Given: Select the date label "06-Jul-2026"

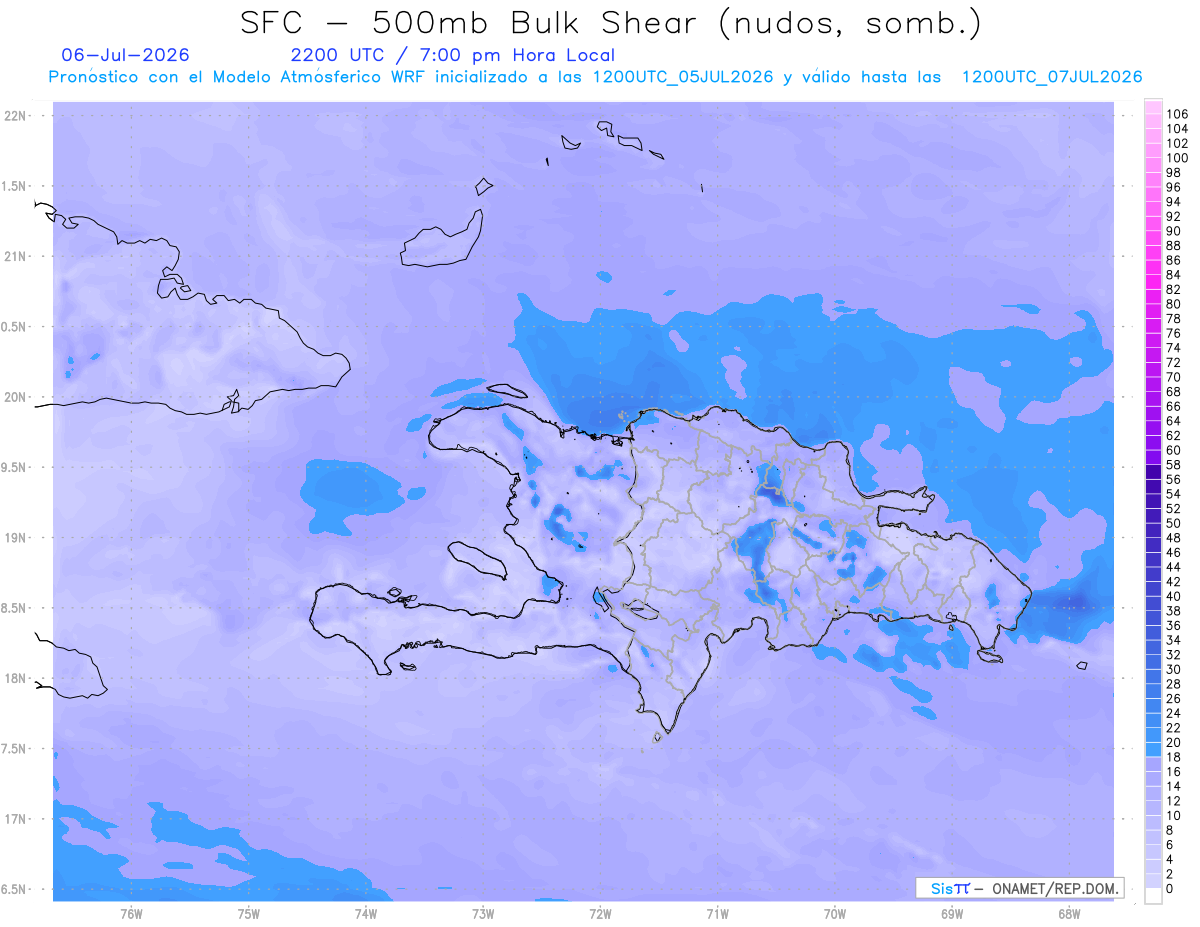Looking at the screenshot, I should click(126, 55).
